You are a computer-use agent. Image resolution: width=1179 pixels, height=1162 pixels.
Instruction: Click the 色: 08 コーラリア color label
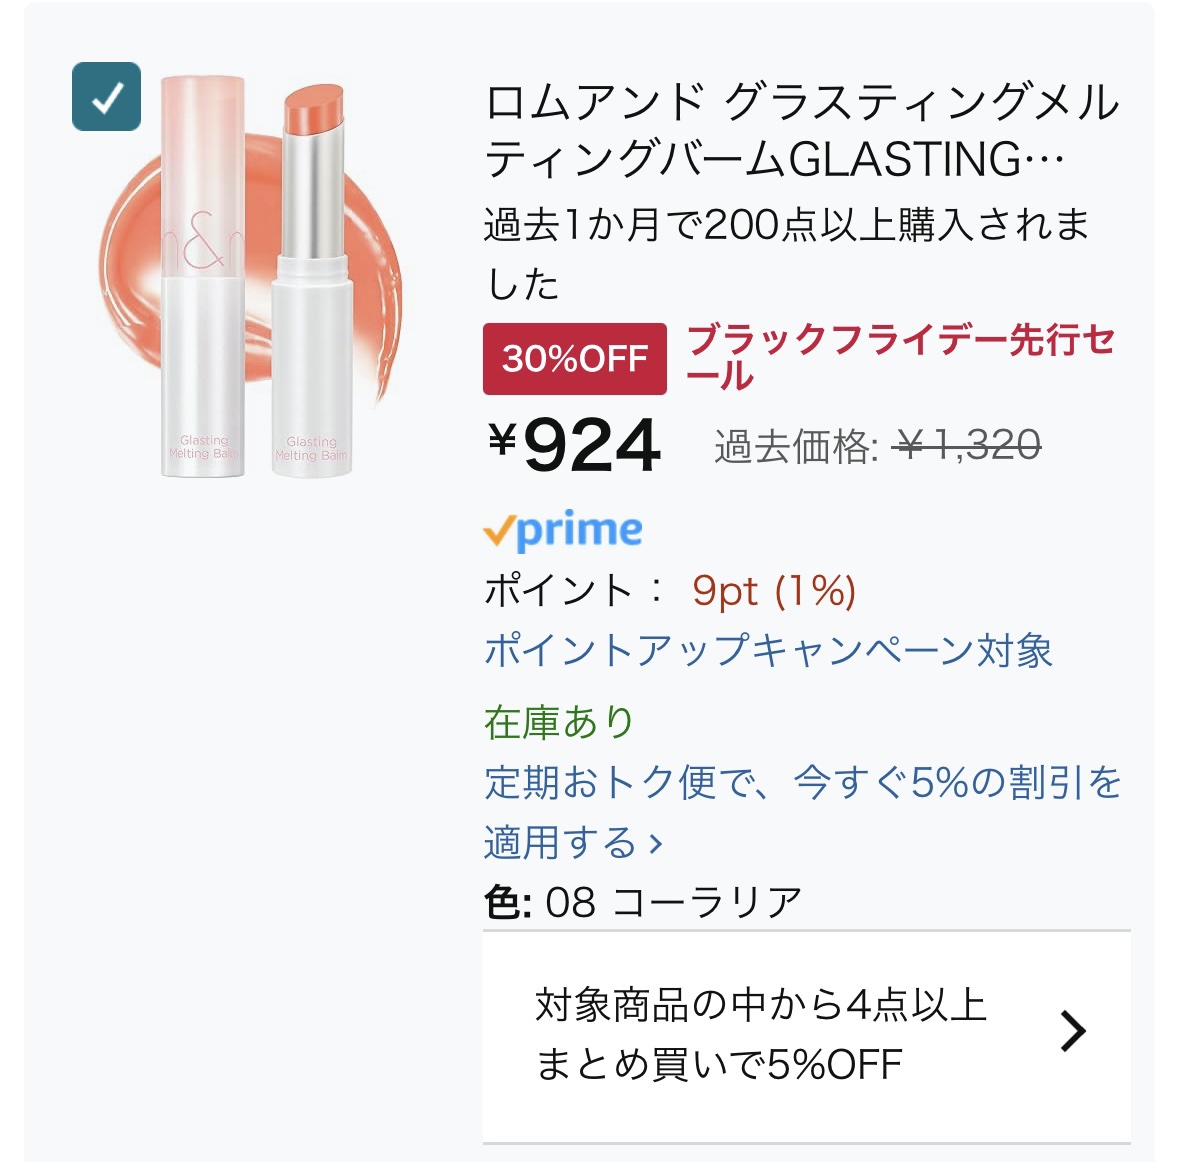pyautogui.click(x=643, y=902)
